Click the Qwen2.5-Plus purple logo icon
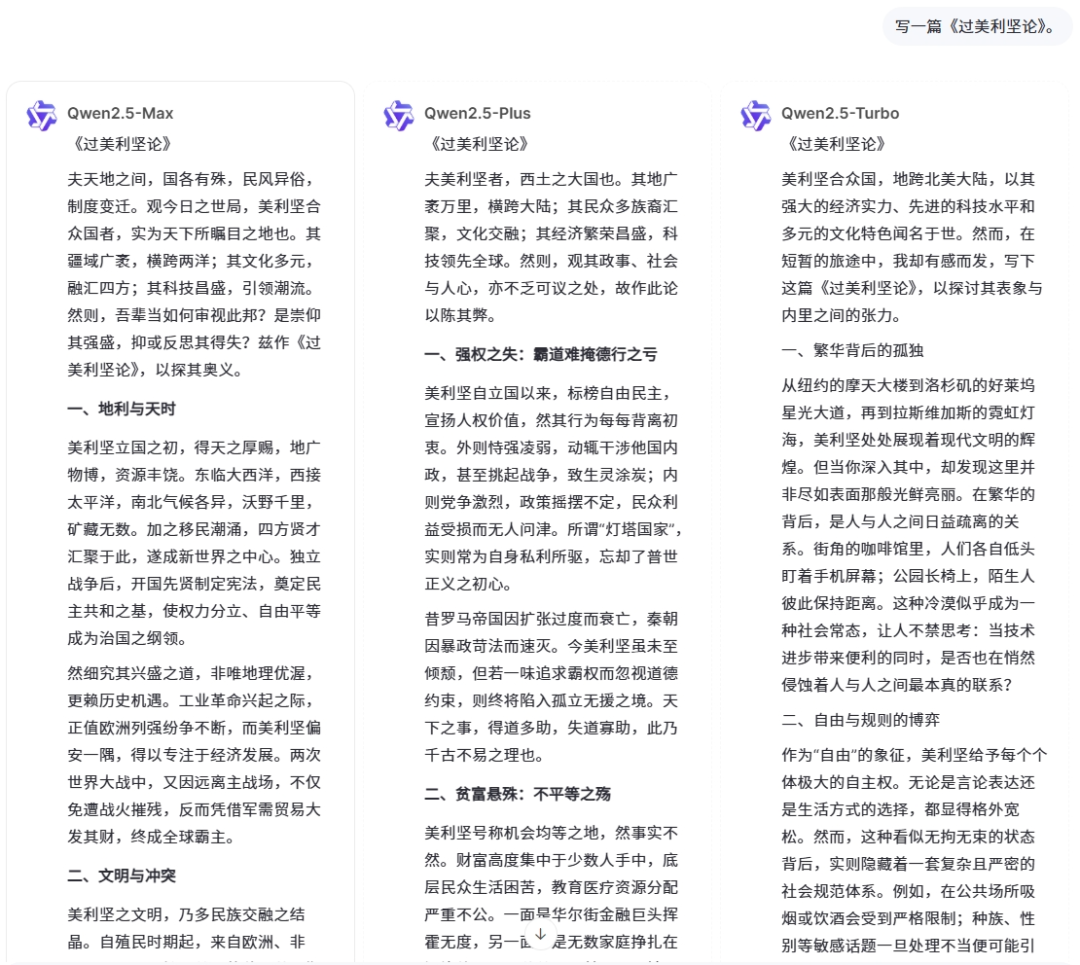The height and width of the screenshot is (965, 1080). pyautogui.click(x=398, y=114)
